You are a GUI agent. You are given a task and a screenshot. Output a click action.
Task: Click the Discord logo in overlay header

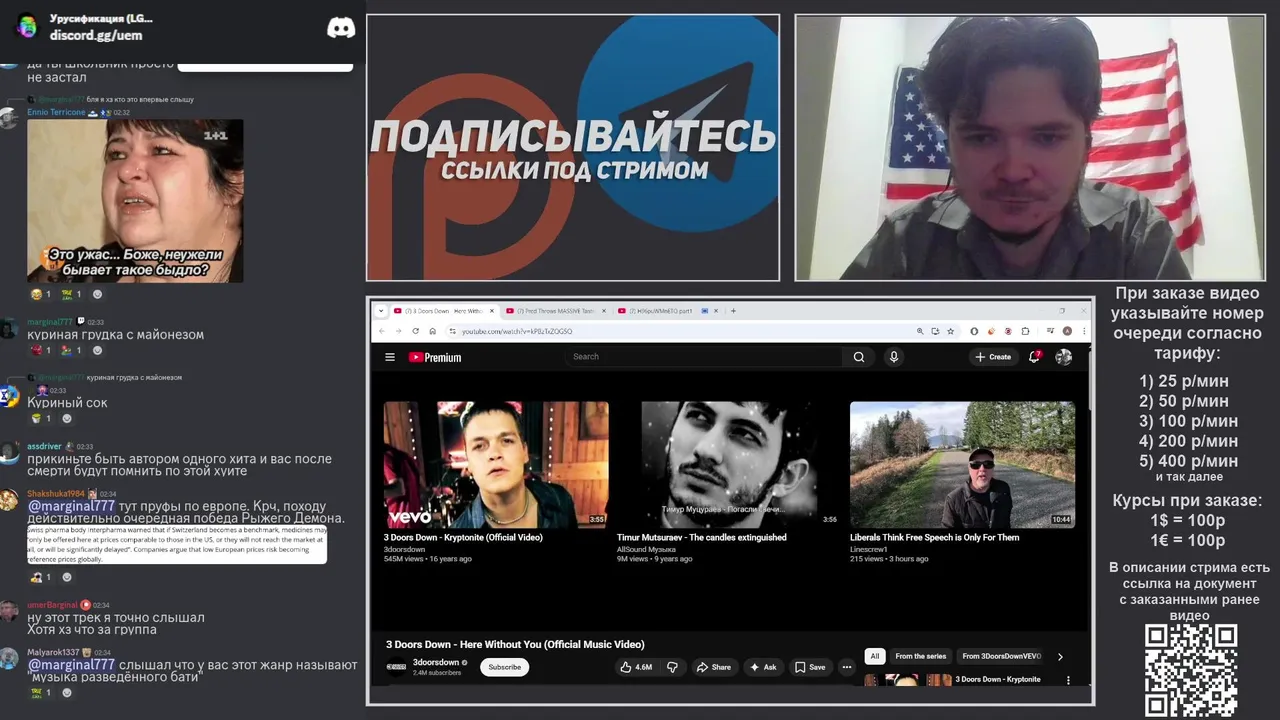click(x=341, y=28)
